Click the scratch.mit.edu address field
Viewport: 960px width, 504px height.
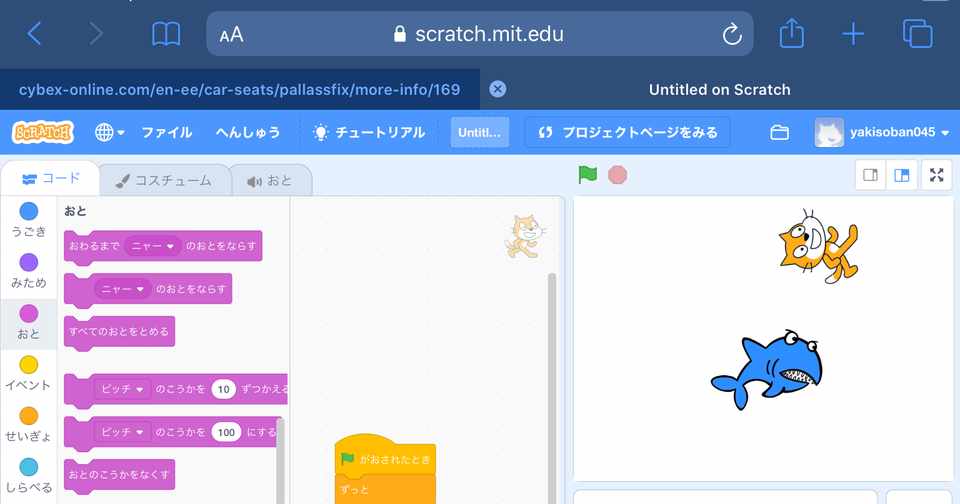pyautogui.click(x=479, y=34)
